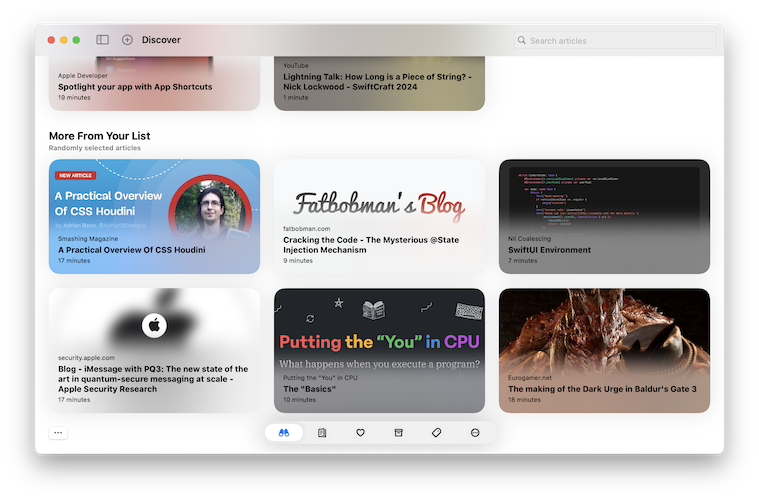Focus the Search articles field

[x=615, y=41]
